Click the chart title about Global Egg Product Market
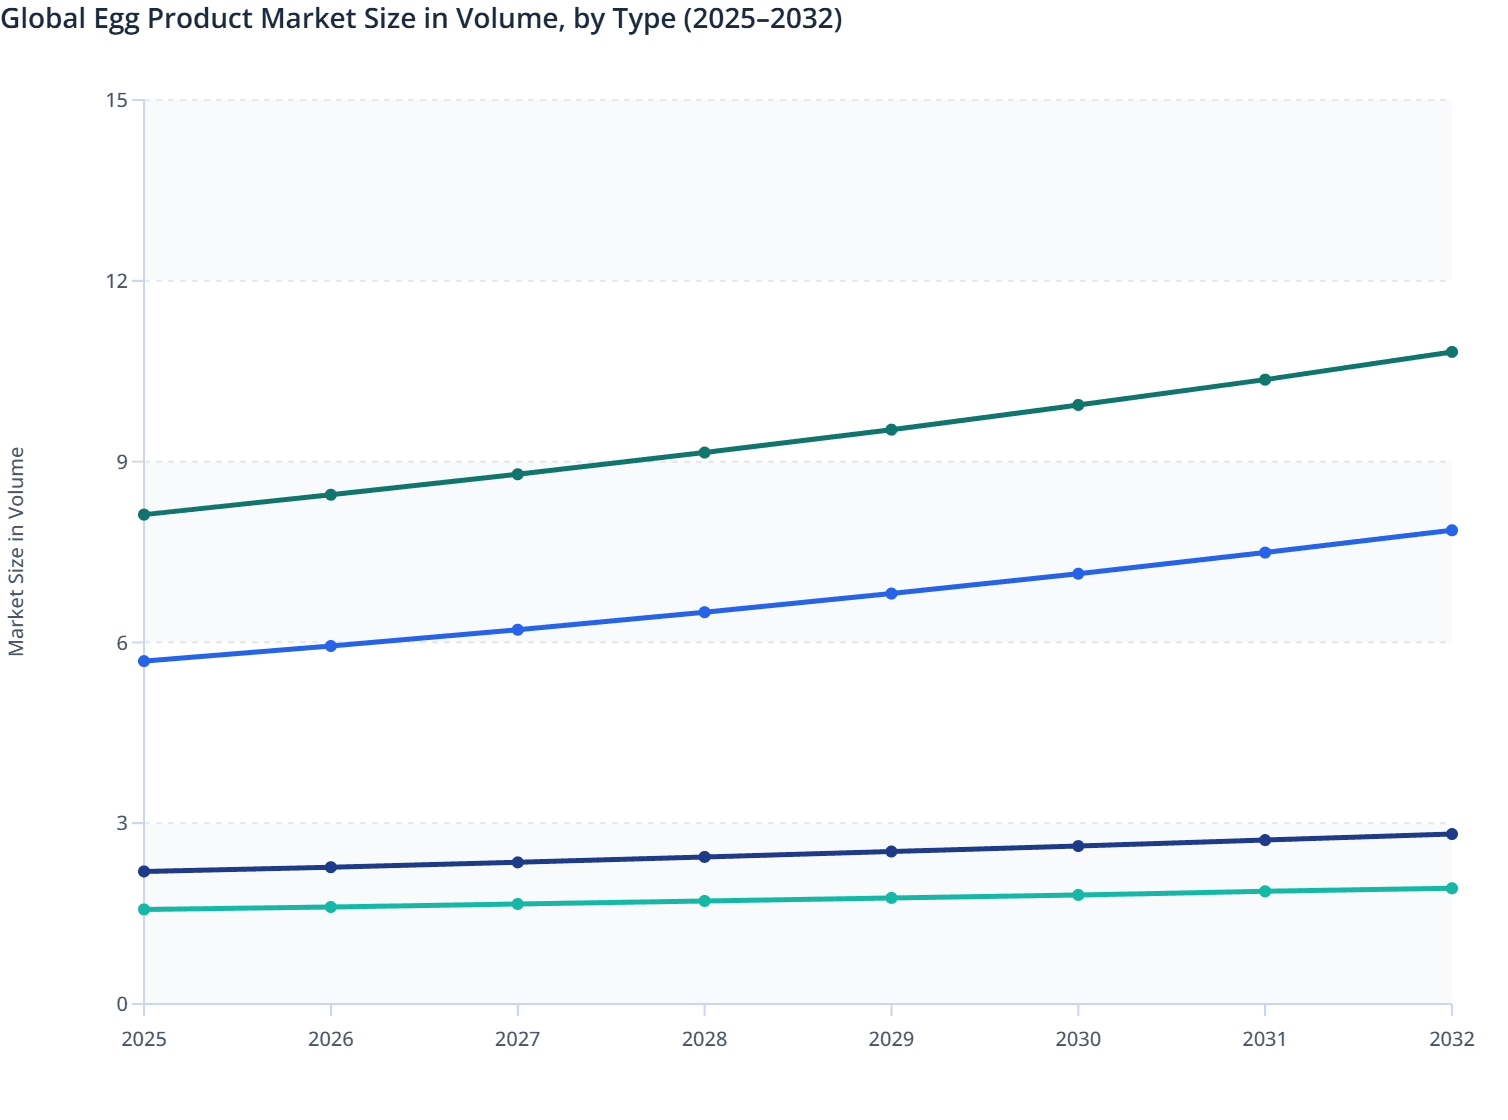1508x1120 pixels. (x=421, y=18)
